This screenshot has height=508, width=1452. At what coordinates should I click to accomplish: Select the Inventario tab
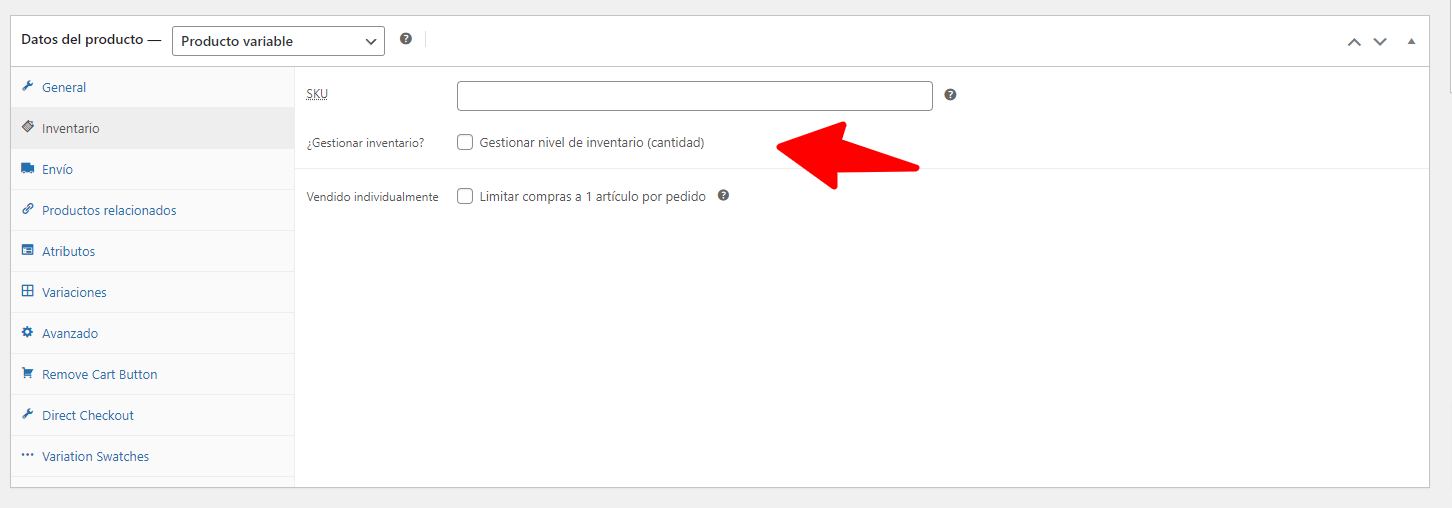click(x=152, y=128)
